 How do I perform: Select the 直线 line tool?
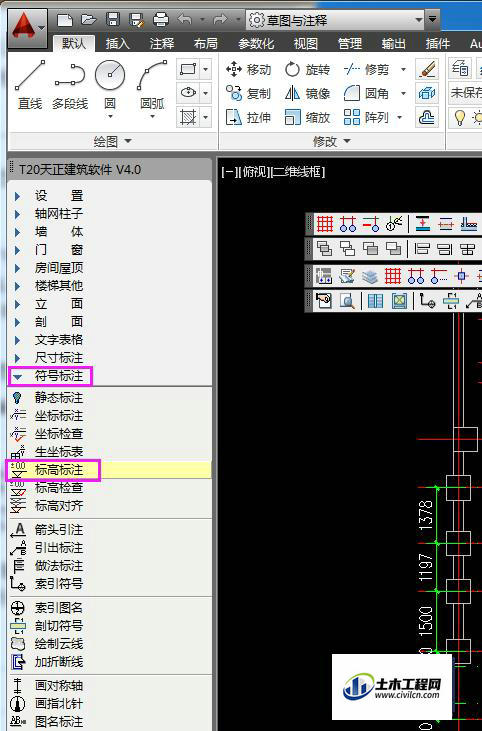pyautogui.click(x=30, y=85)
